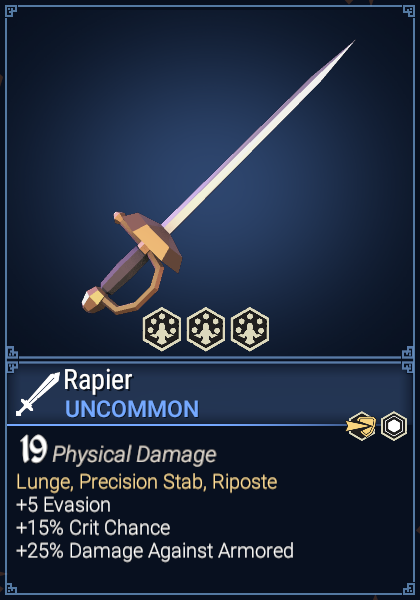Image resolution: width=420 pixels, height=600 pixels.
Task: Click the rapier's golden hilt guard
Action: coord(149,239)
